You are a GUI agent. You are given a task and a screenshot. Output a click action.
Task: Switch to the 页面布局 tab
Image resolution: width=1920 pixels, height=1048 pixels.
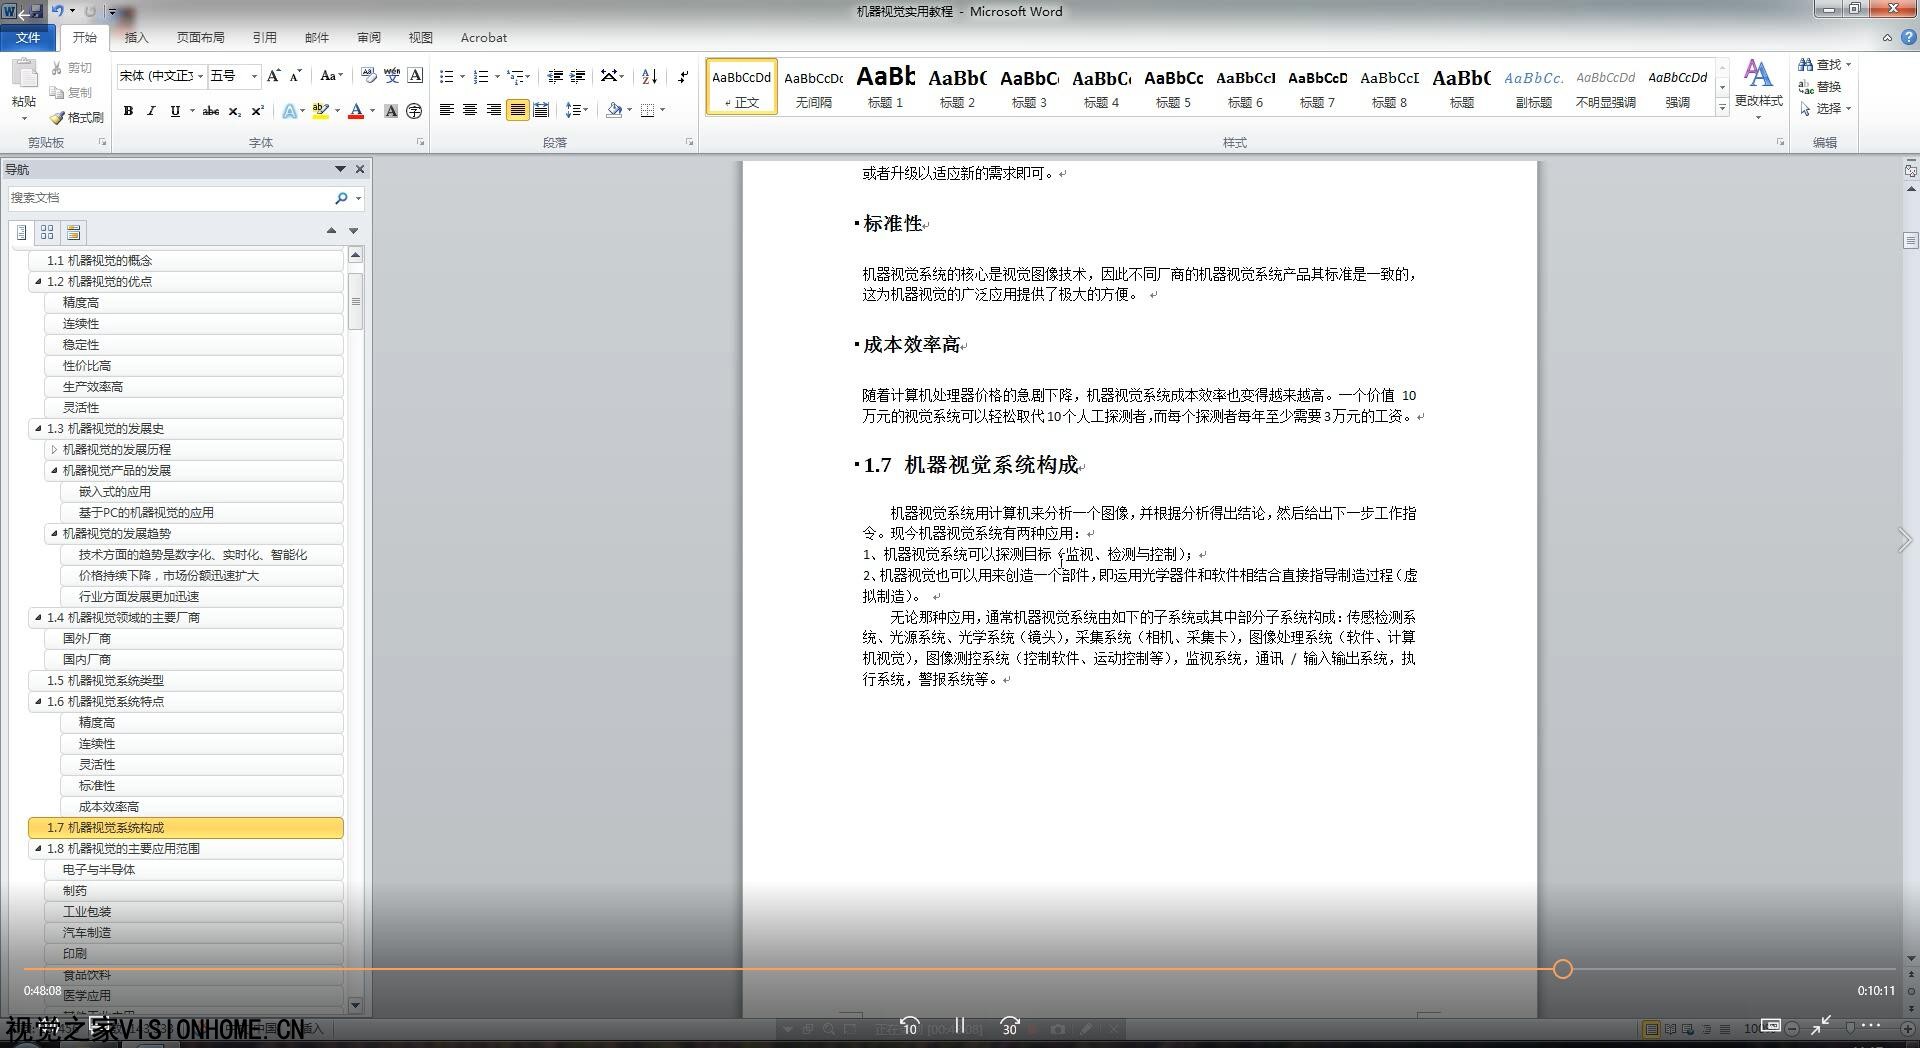pyautogui.click(x=200, y=38)
